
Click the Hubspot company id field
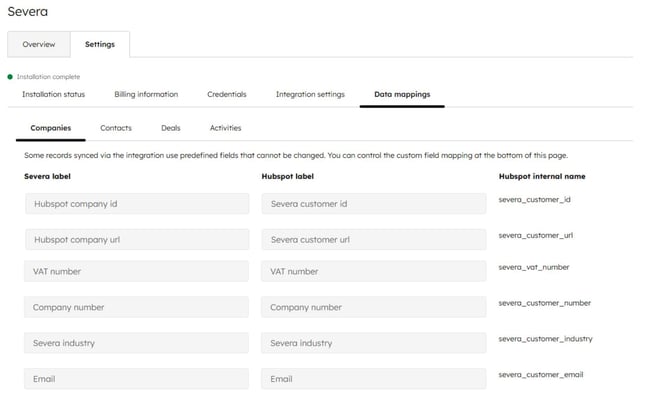click(137, 204)
